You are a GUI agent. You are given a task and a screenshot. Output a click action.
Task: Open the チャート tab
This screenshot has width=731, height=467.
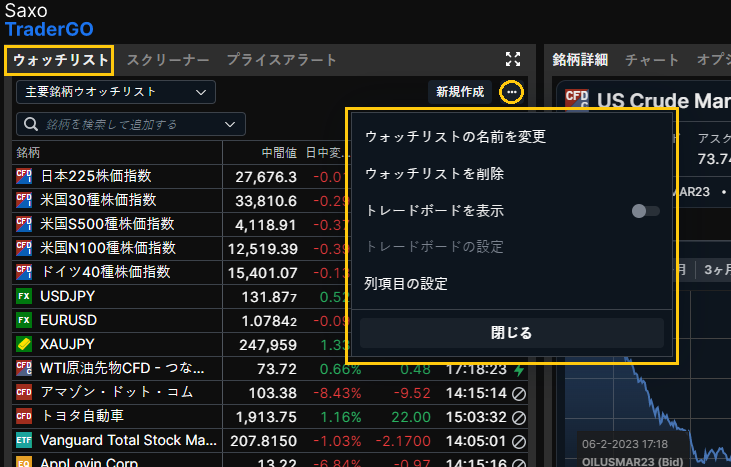coord(652,60)
